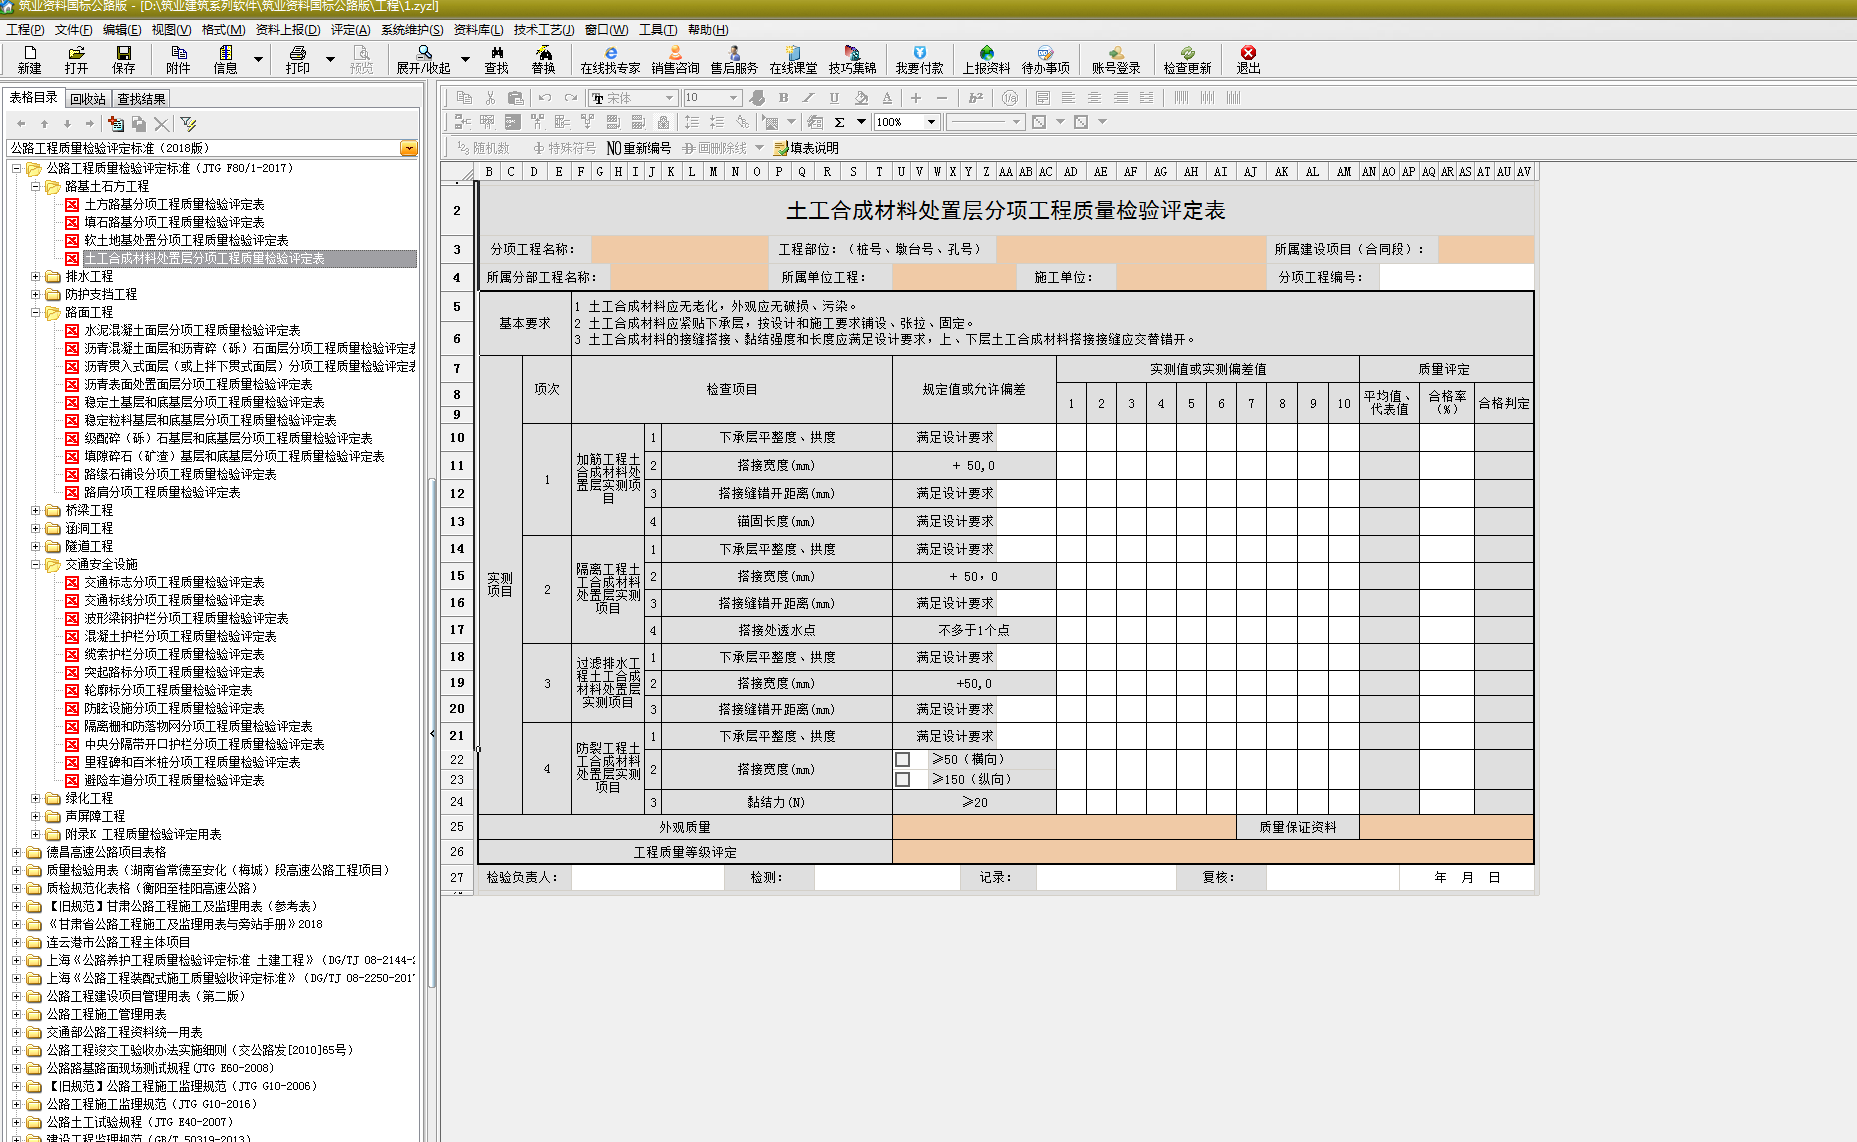Viewport: 1857px width, 1142px height.
Task: Open the 资料上报(D) menu
Action: coord(288,30)
